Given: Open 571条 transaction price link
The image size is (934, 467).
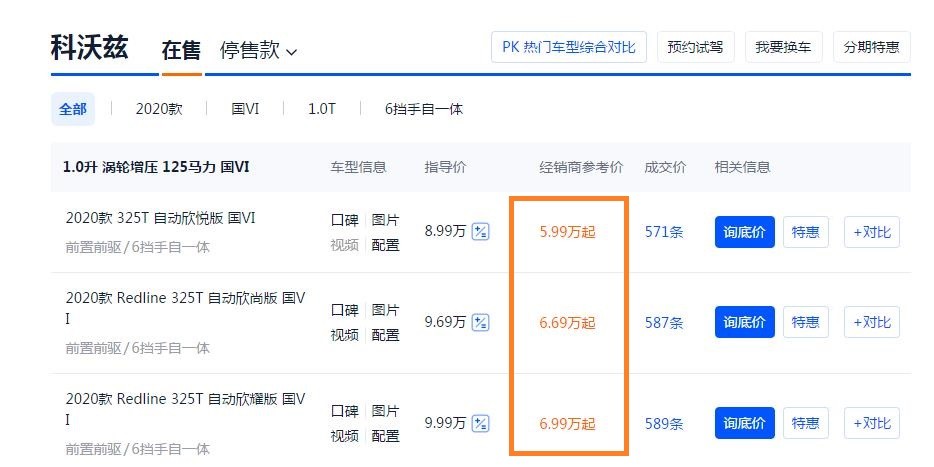Looking at the screenshot, I should click(x=664, y=232).
